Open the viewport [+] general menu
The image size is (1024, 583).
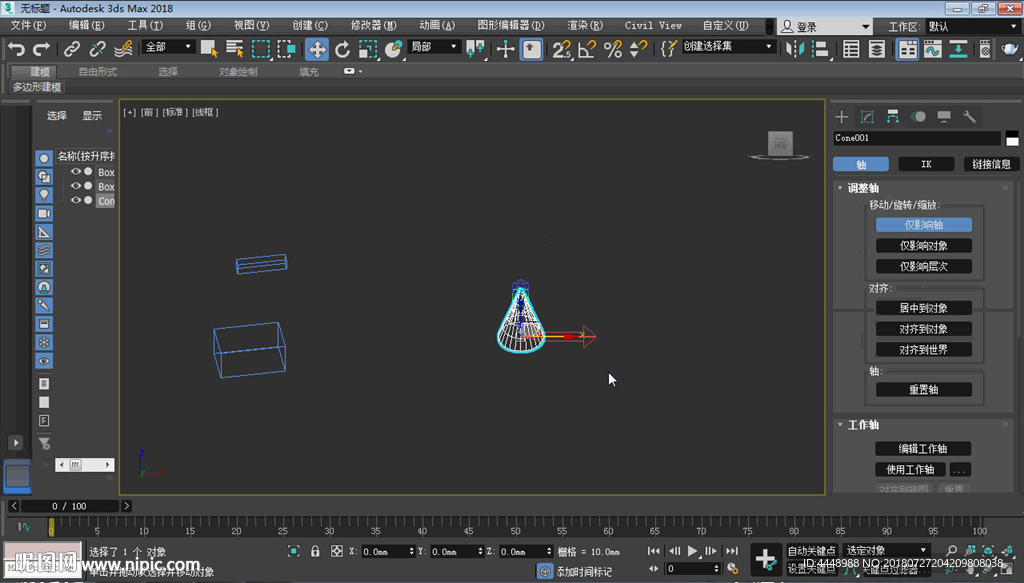[x=130, y=112]
